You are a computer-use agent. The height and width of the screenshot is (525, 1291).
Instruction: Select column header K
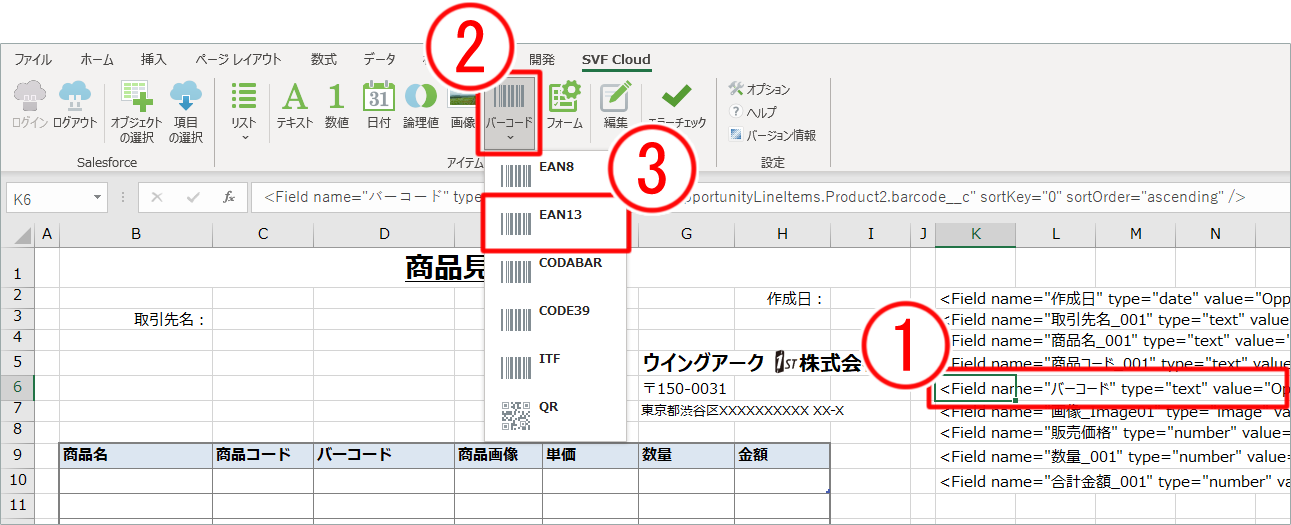click(976, 234)
